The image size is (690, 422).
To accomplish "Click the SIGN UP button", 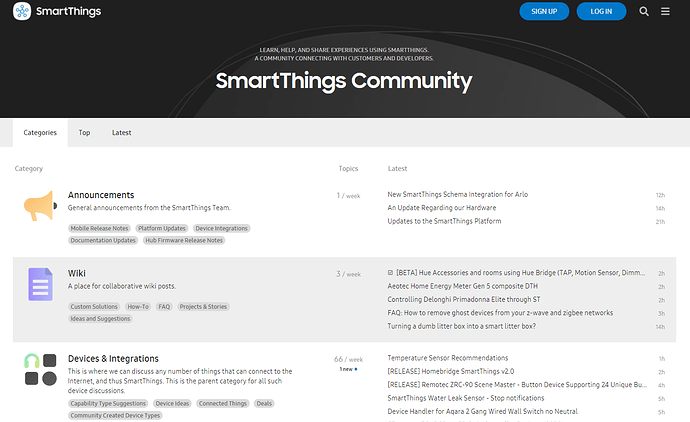I will point(544,11).
